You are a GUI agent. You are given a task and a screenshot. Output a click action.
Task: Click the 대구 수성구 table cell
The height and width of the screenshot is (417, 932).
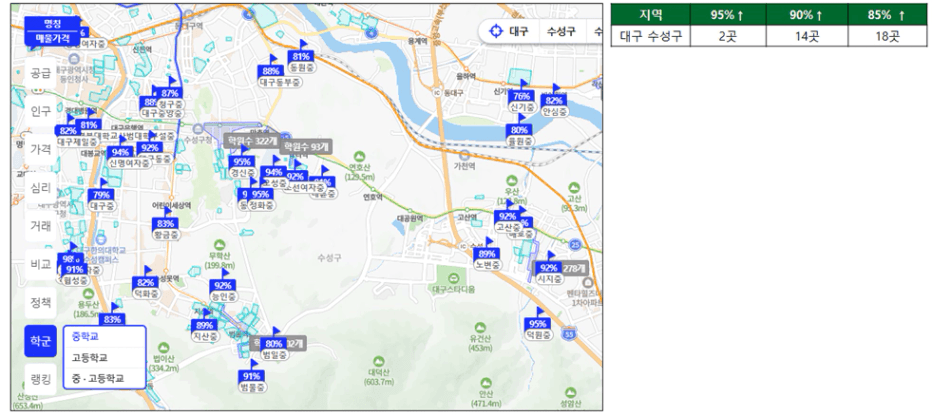(x=651, y=36)
